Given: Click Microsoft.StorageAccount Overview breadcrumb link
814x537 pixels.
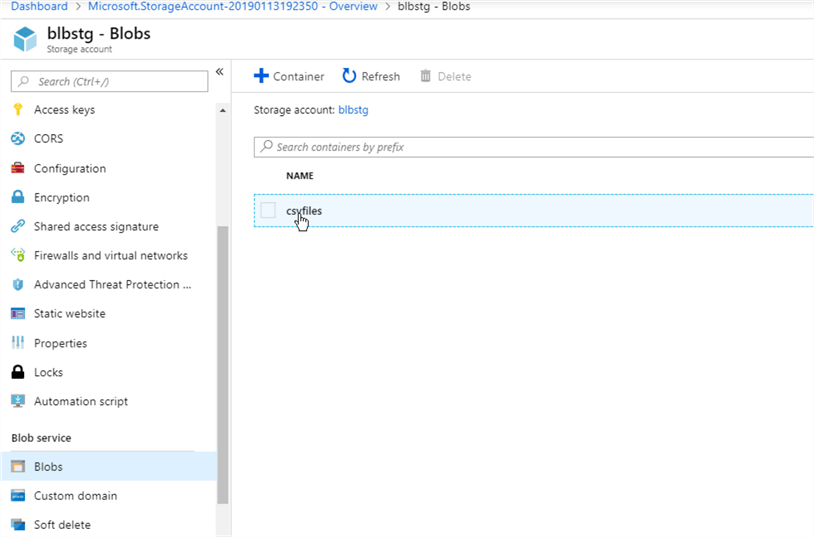Looking at the screenshot, I should 233,6.
